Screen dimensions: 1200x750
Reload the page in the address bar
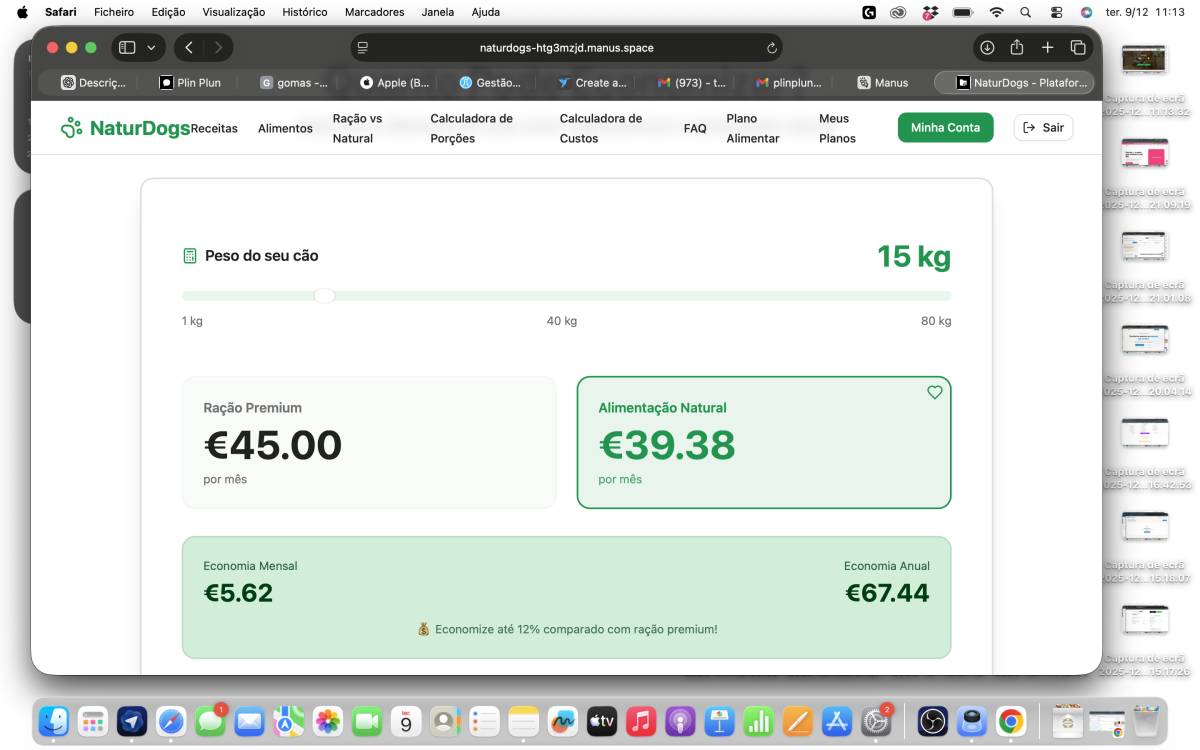click(x=772, y=48)
